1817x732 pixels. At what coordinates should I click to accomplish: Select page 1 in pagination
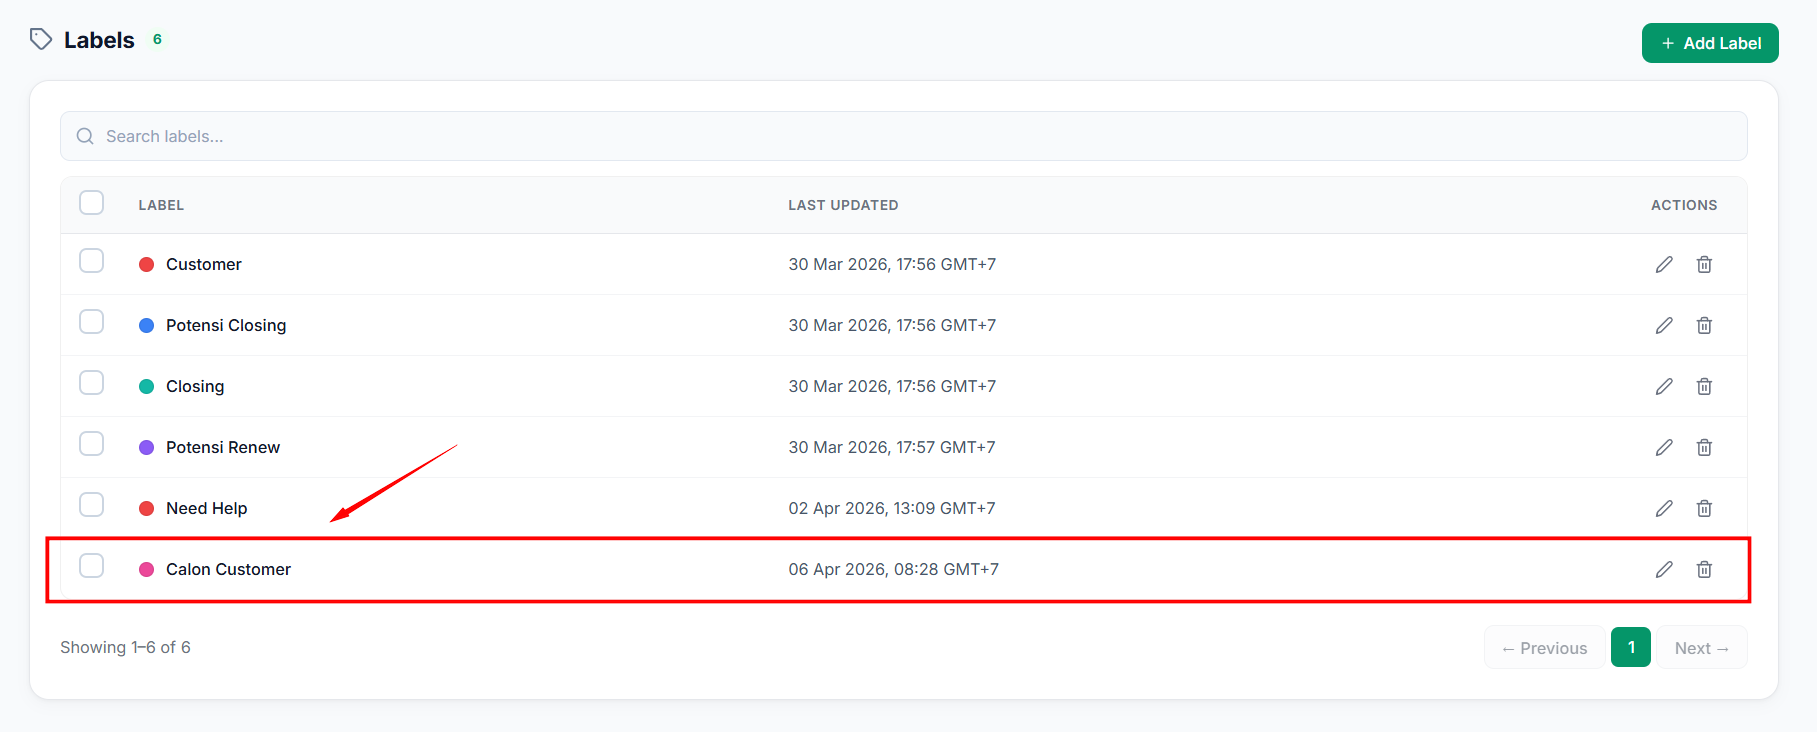(x=1631, y=648)
